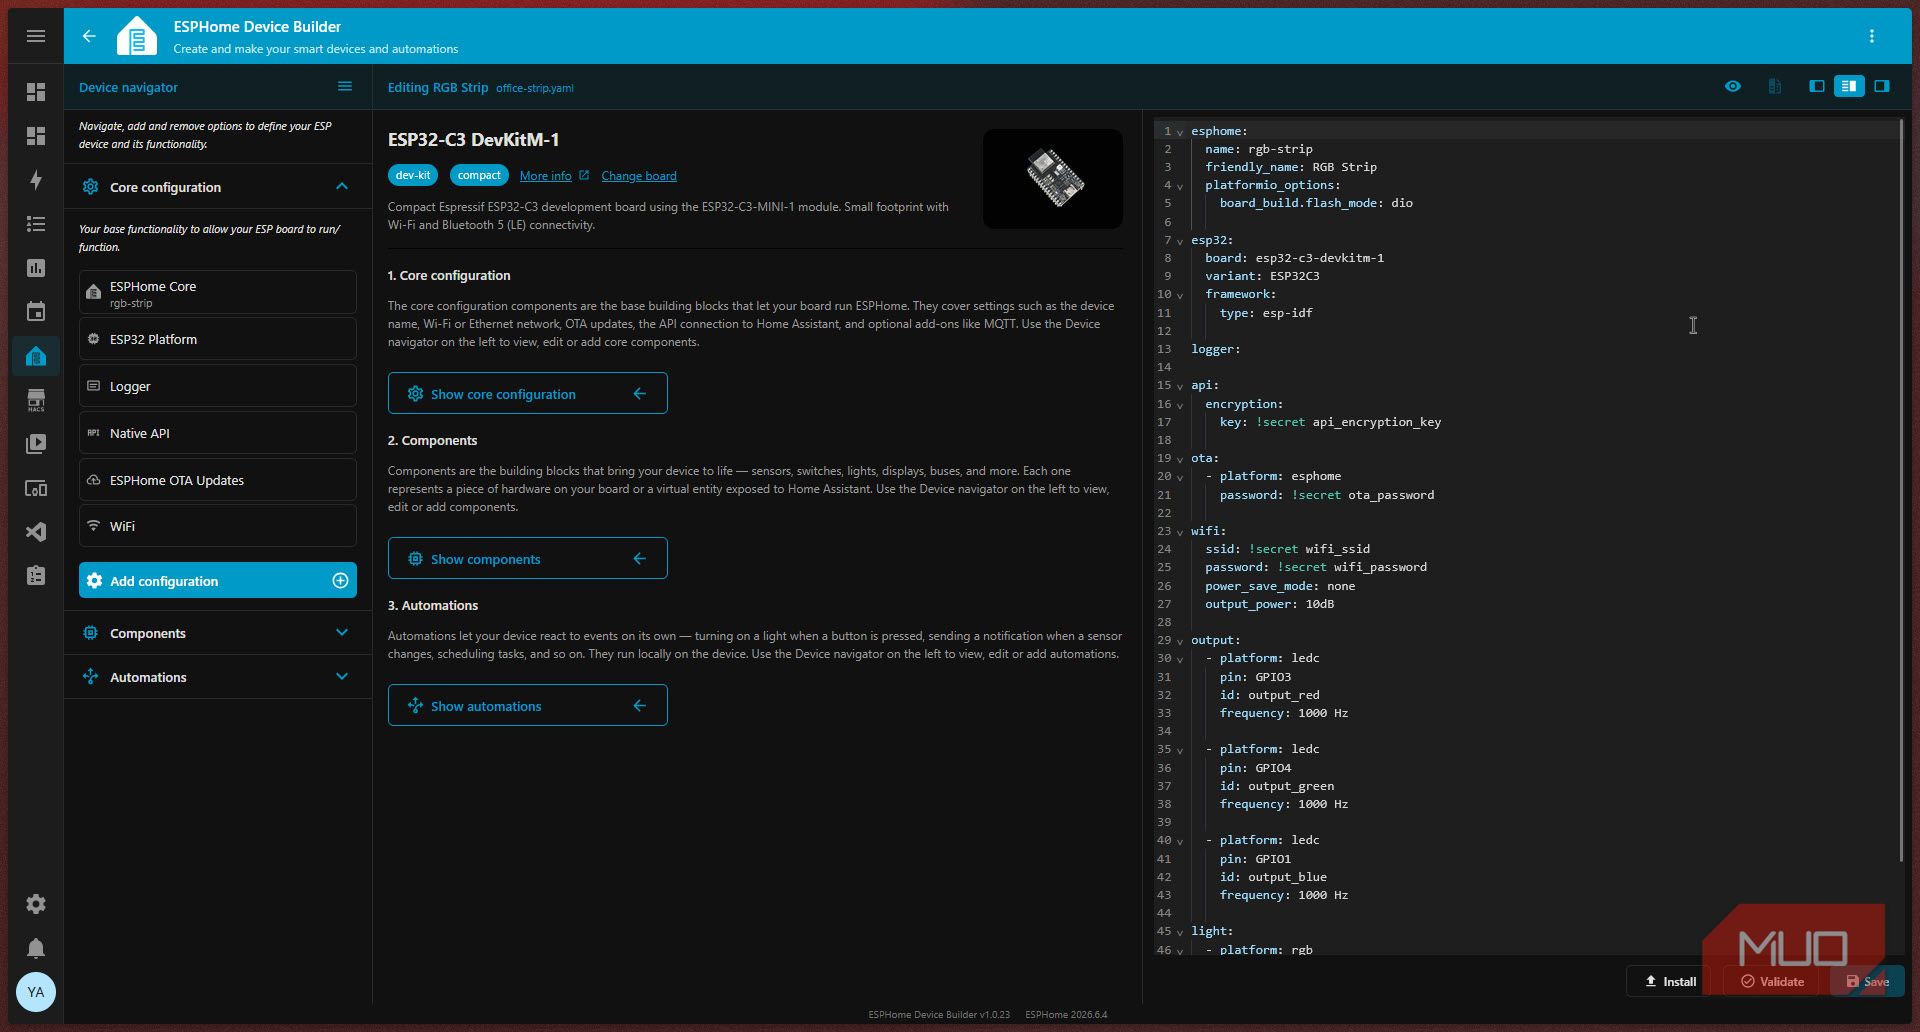Open the History chart sidebar icon

click(36, 268)
